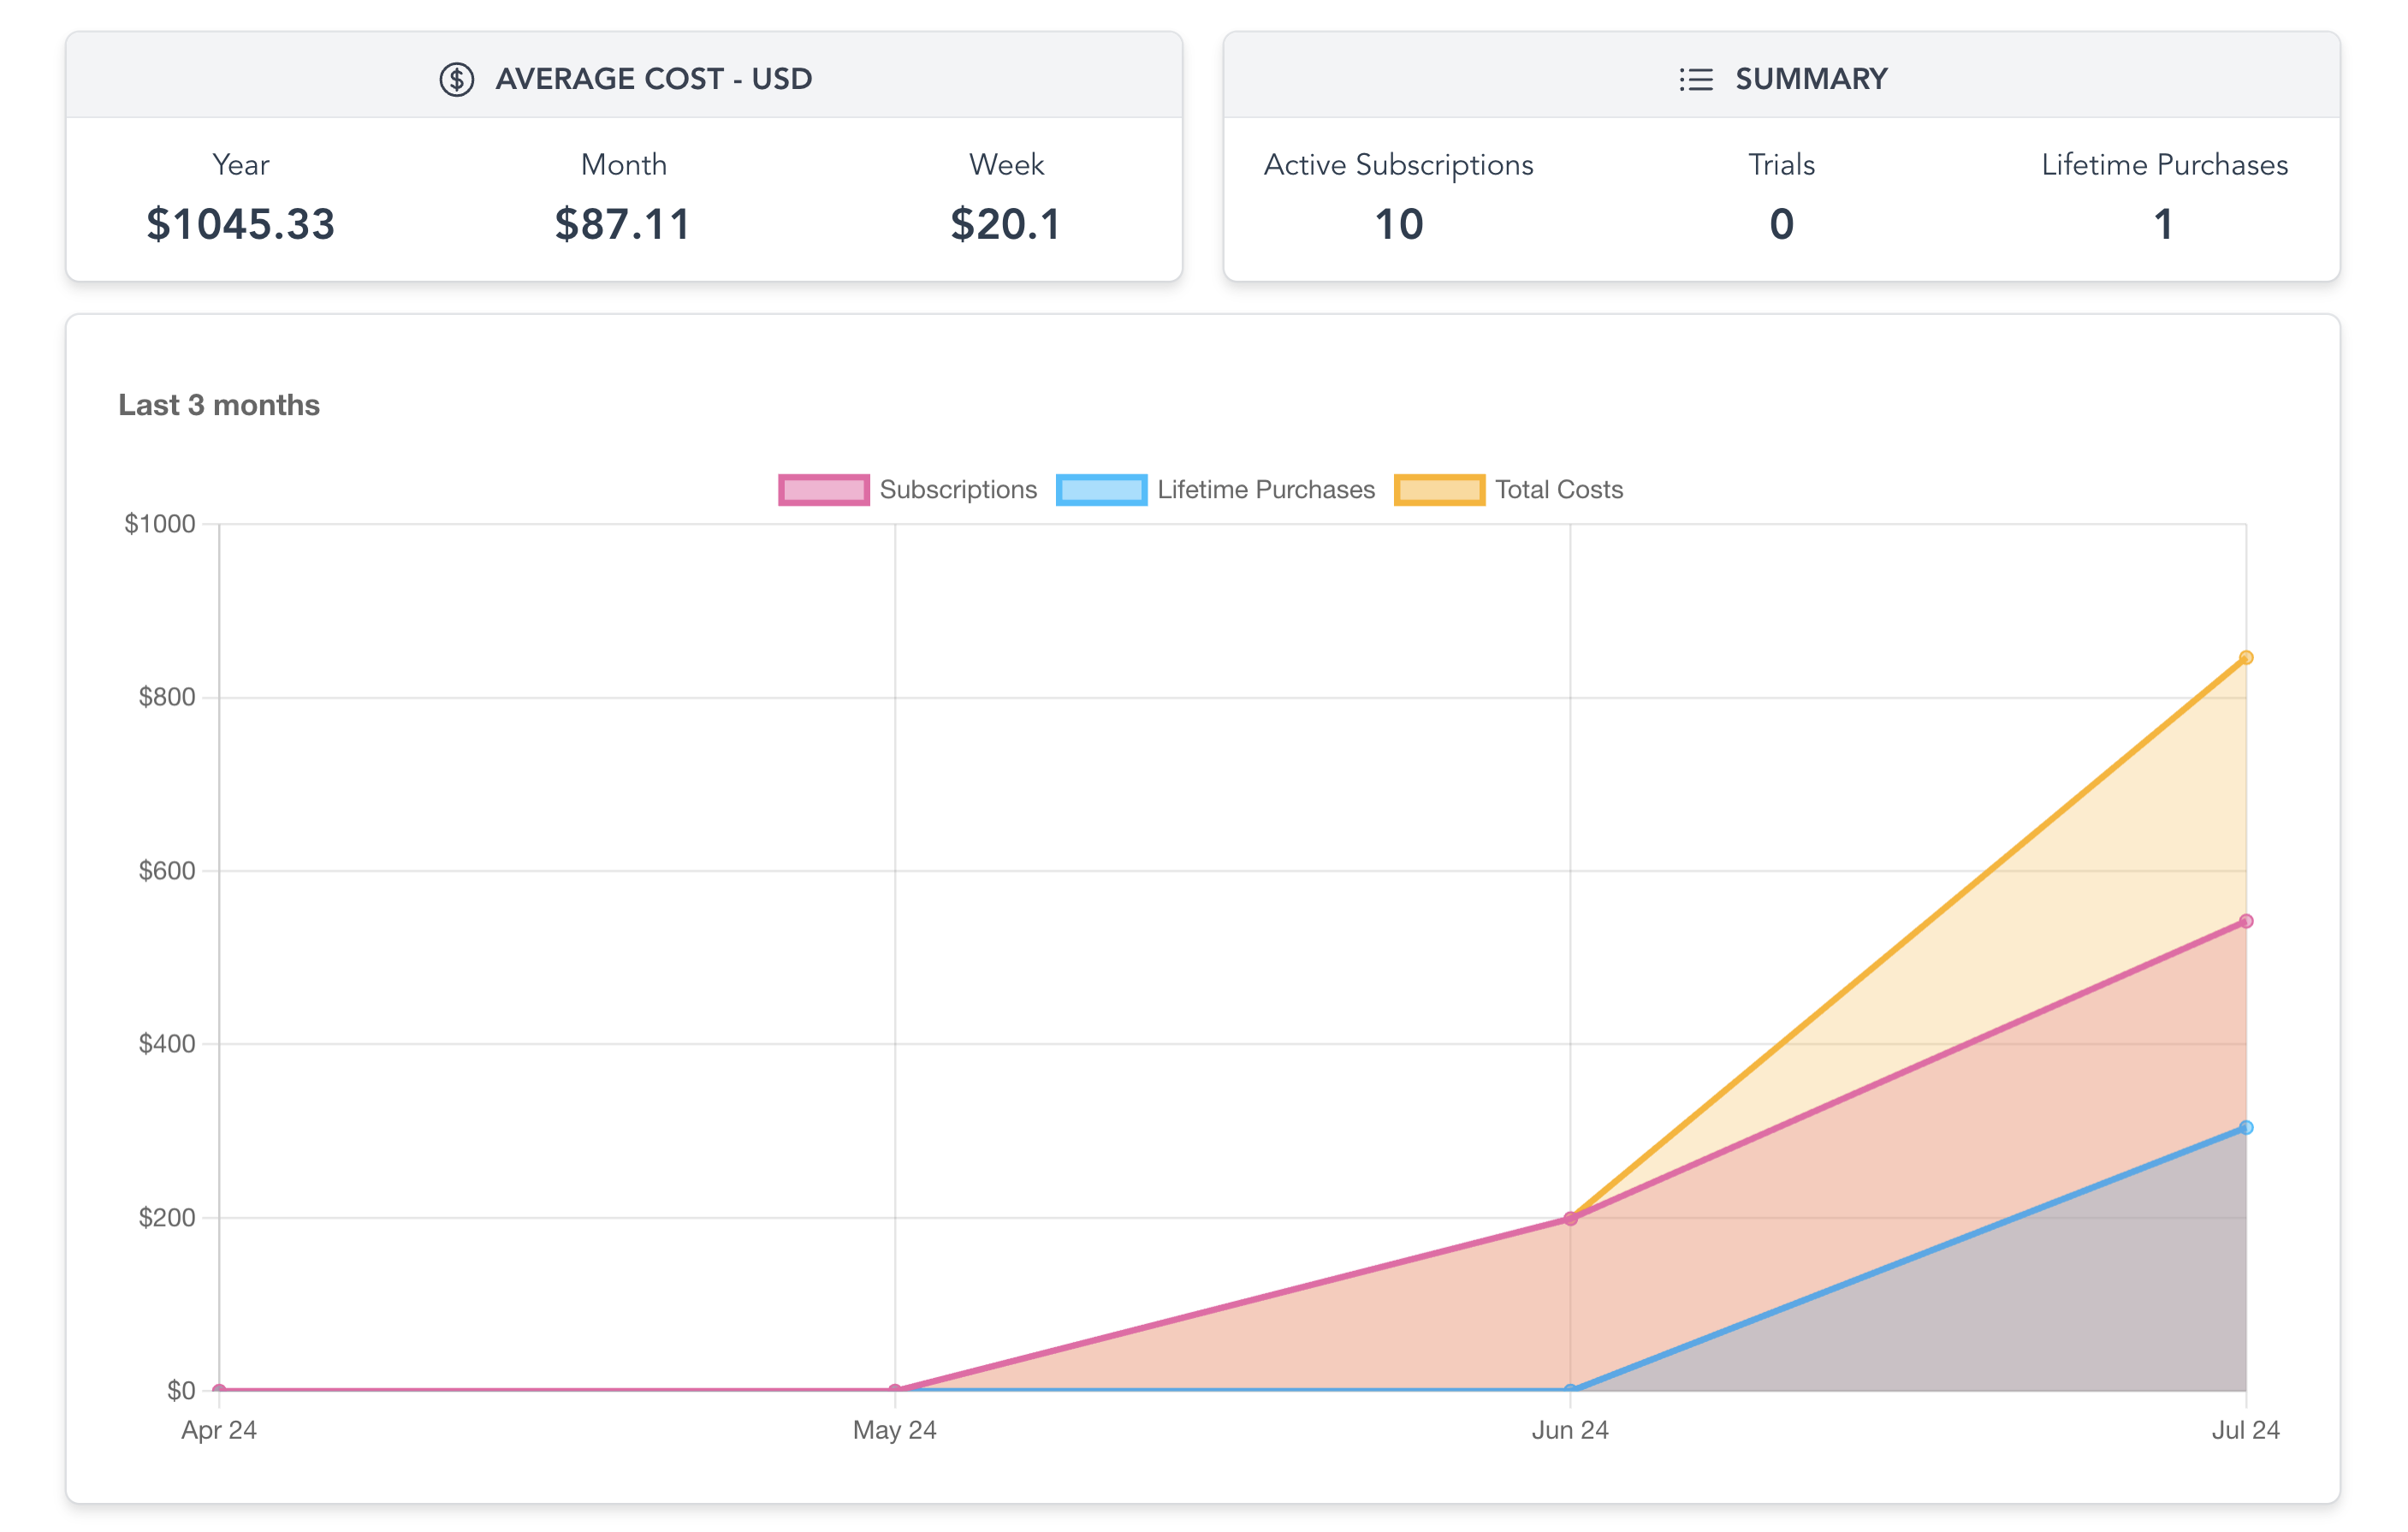Toggle the Subscriptions legend swatch
This screenshot has height=1532, width=2408.
pyautogui.click(x=823, y=490)
